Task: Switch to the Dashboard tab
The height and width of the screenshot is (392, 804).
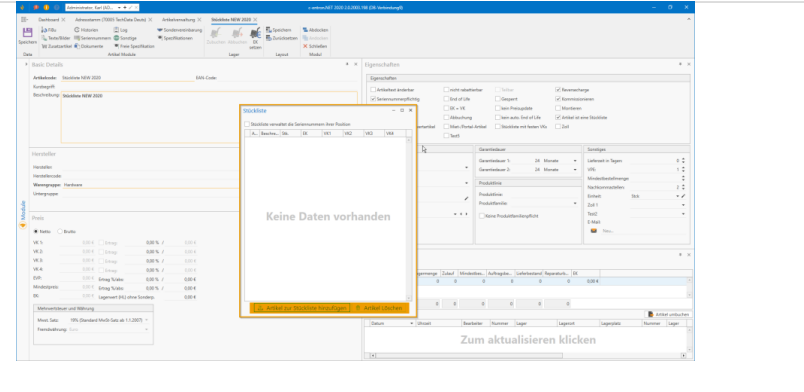Action: click(49, 19)
